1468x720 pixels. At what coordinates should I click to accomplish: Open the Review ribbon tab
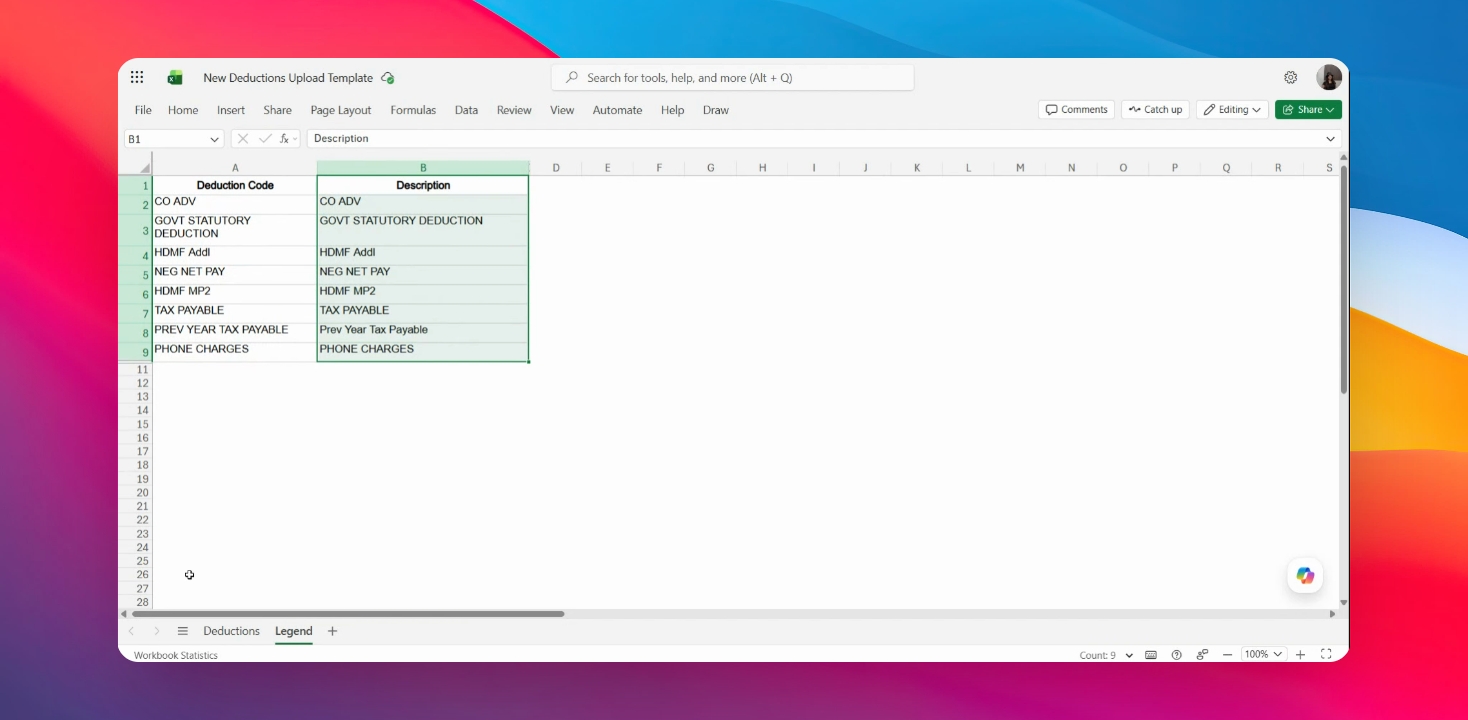(x=514, y=110)
